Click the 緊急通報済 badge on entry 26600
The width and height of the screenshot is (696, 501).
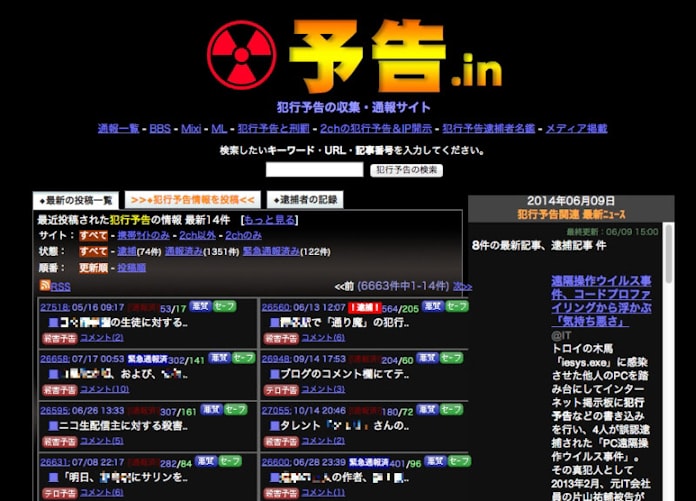click(x=369, y=462)
